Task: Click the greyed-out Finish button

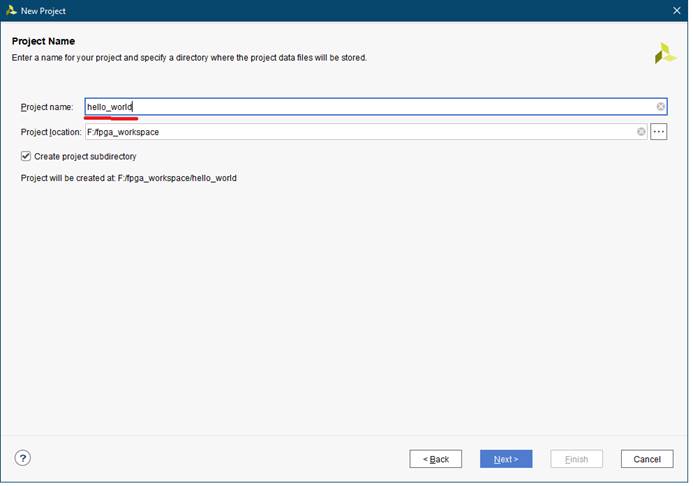Action: point(576,459)
